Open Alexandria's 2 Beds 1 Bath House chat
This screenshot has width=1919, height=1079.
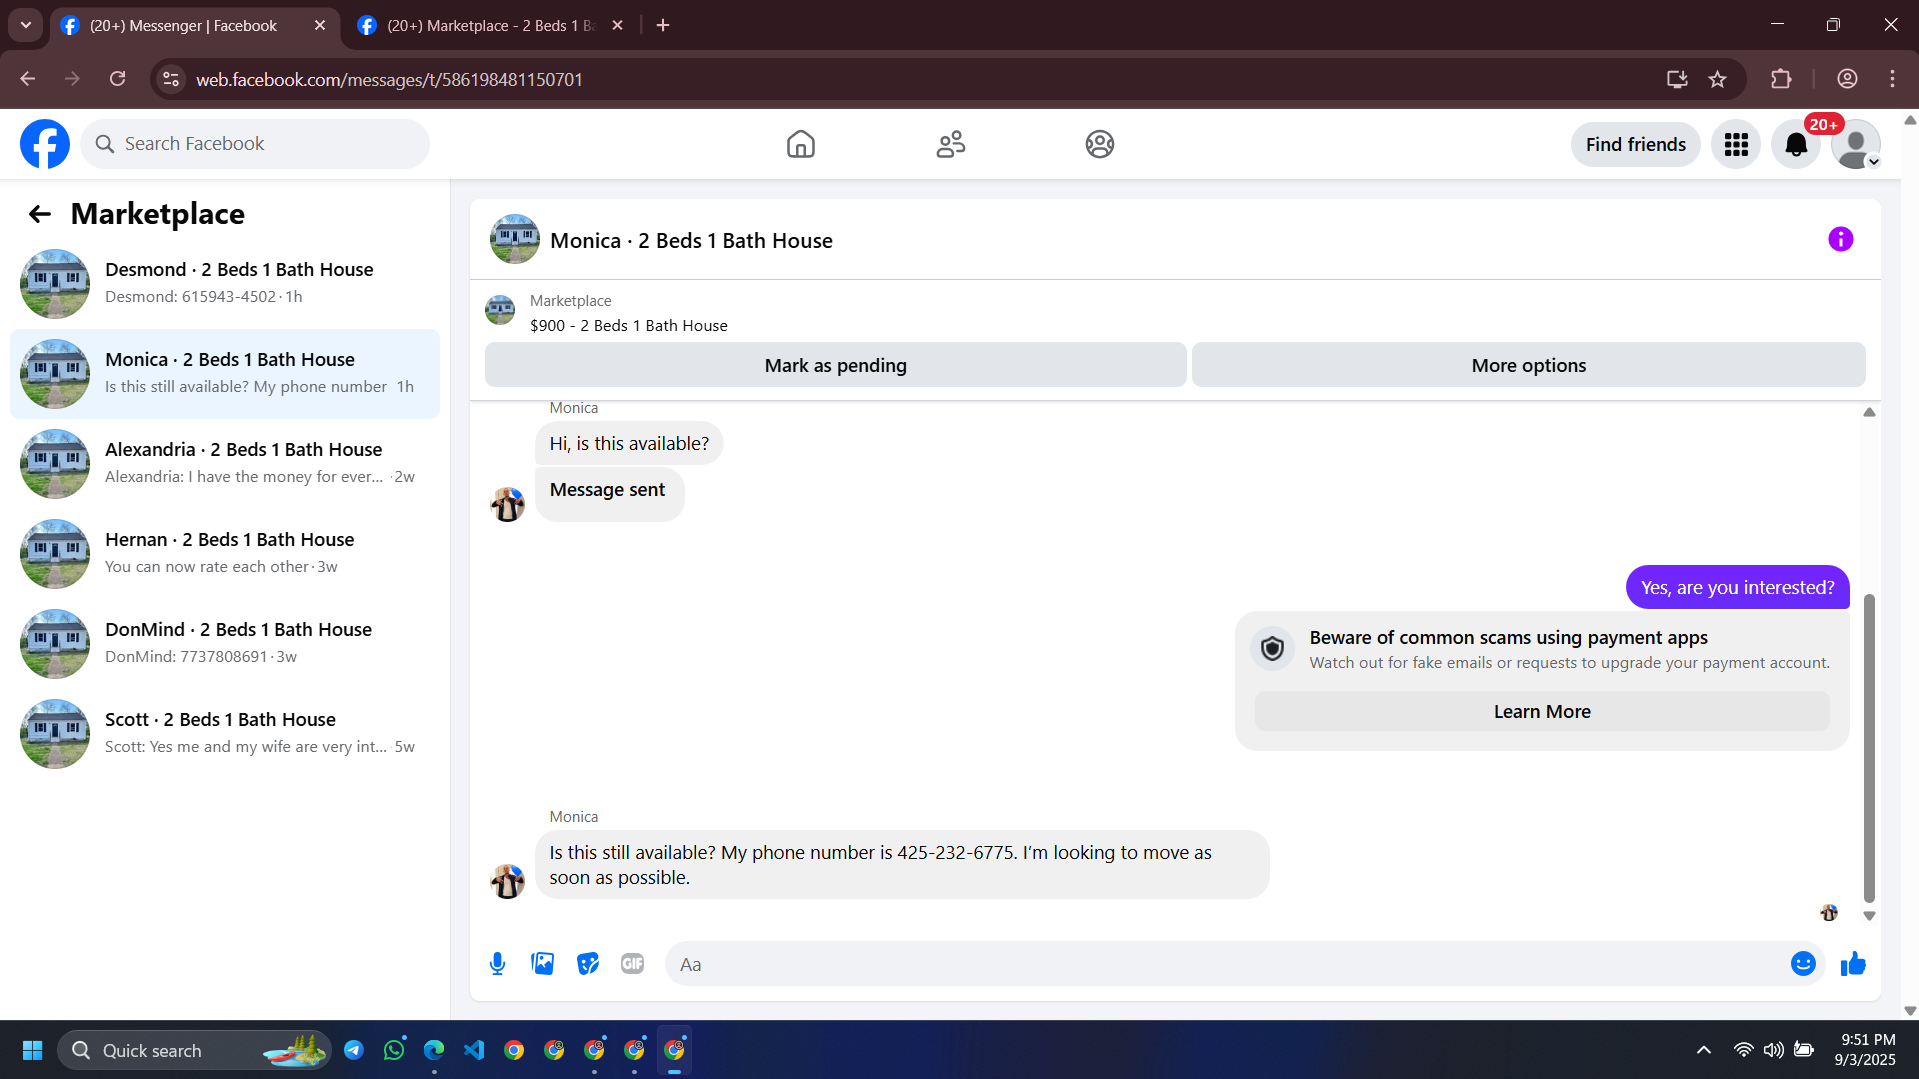(225, 464)
